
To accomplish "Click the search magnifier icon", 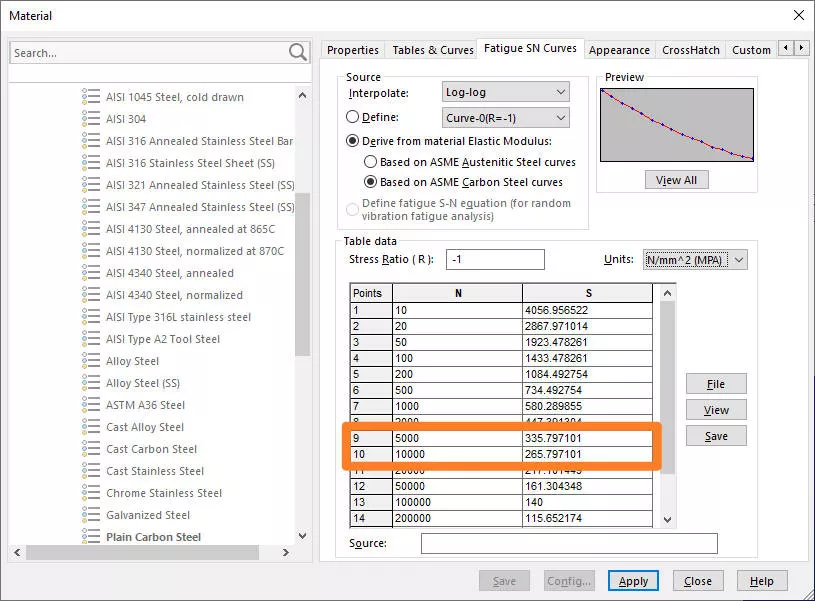I will 296,50.
